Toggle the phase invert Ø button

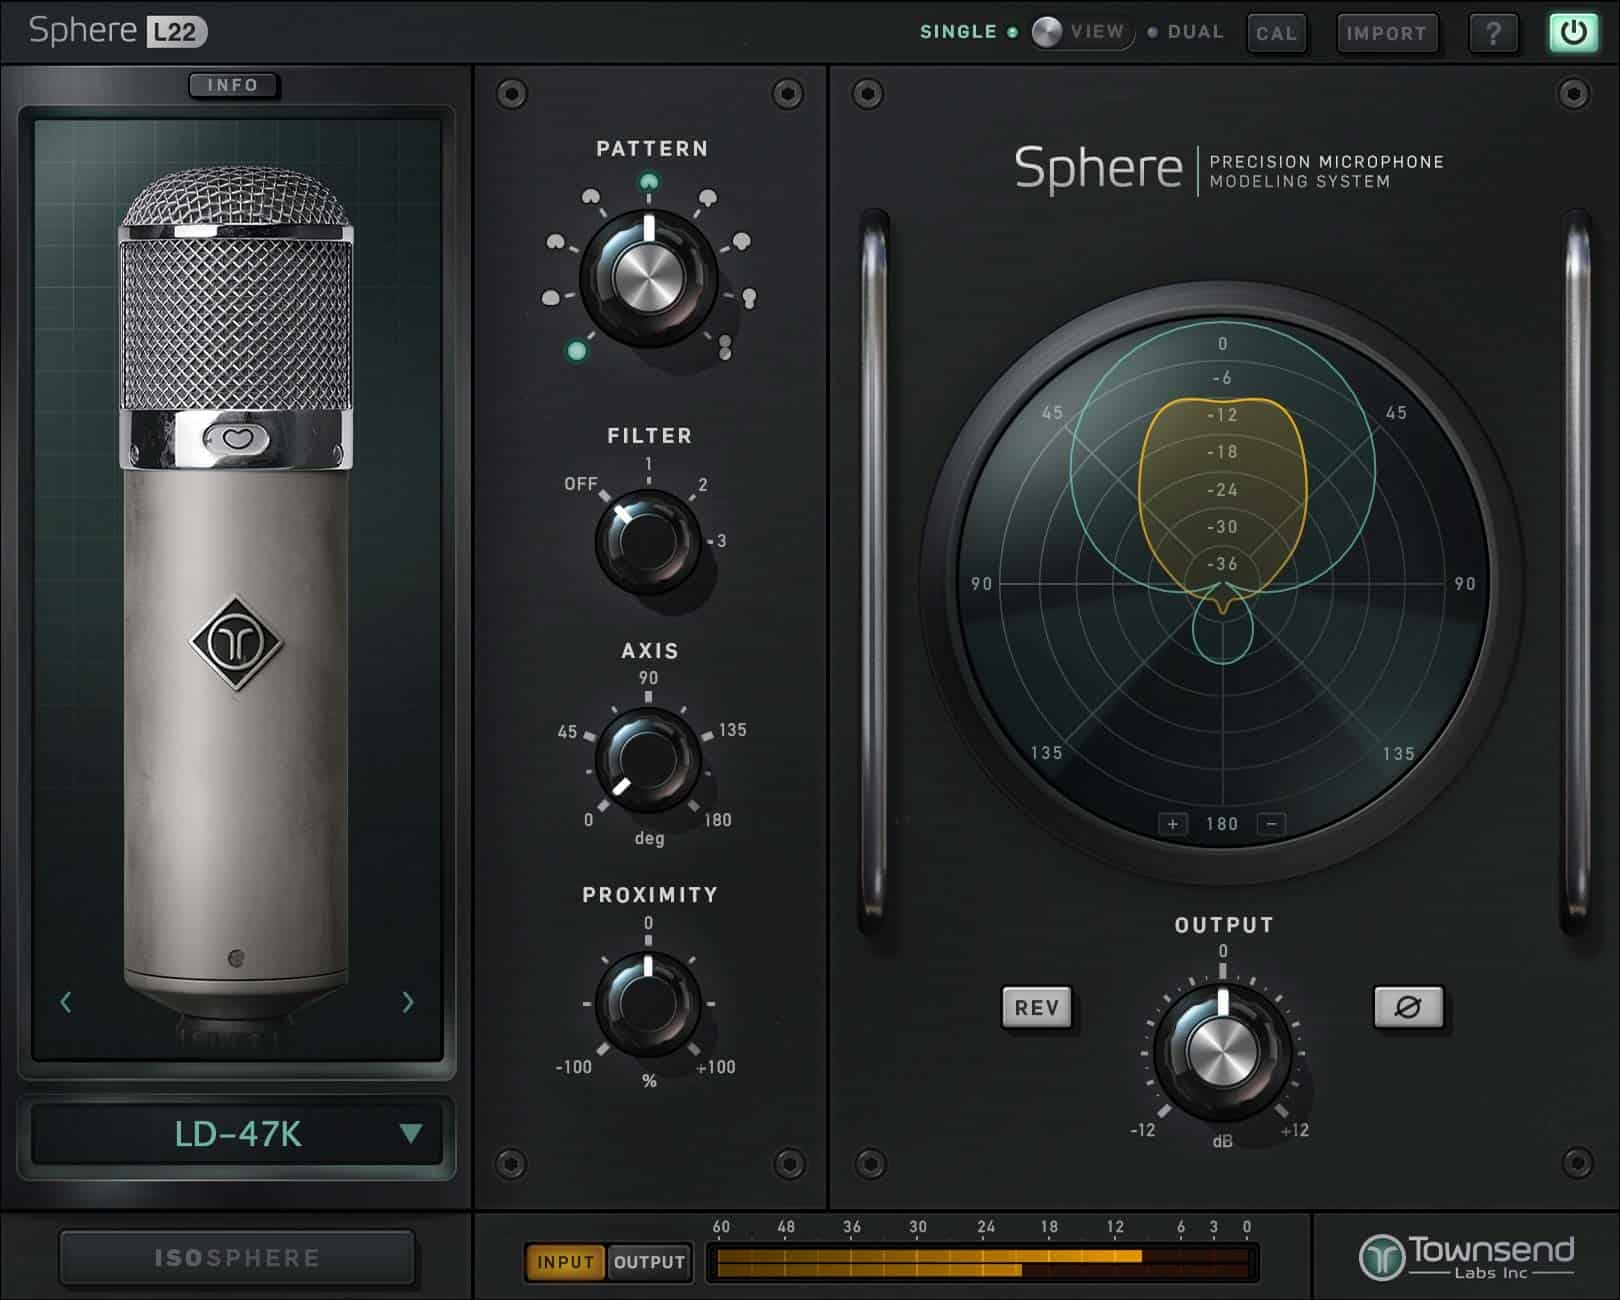[x=1408, y=1007]
